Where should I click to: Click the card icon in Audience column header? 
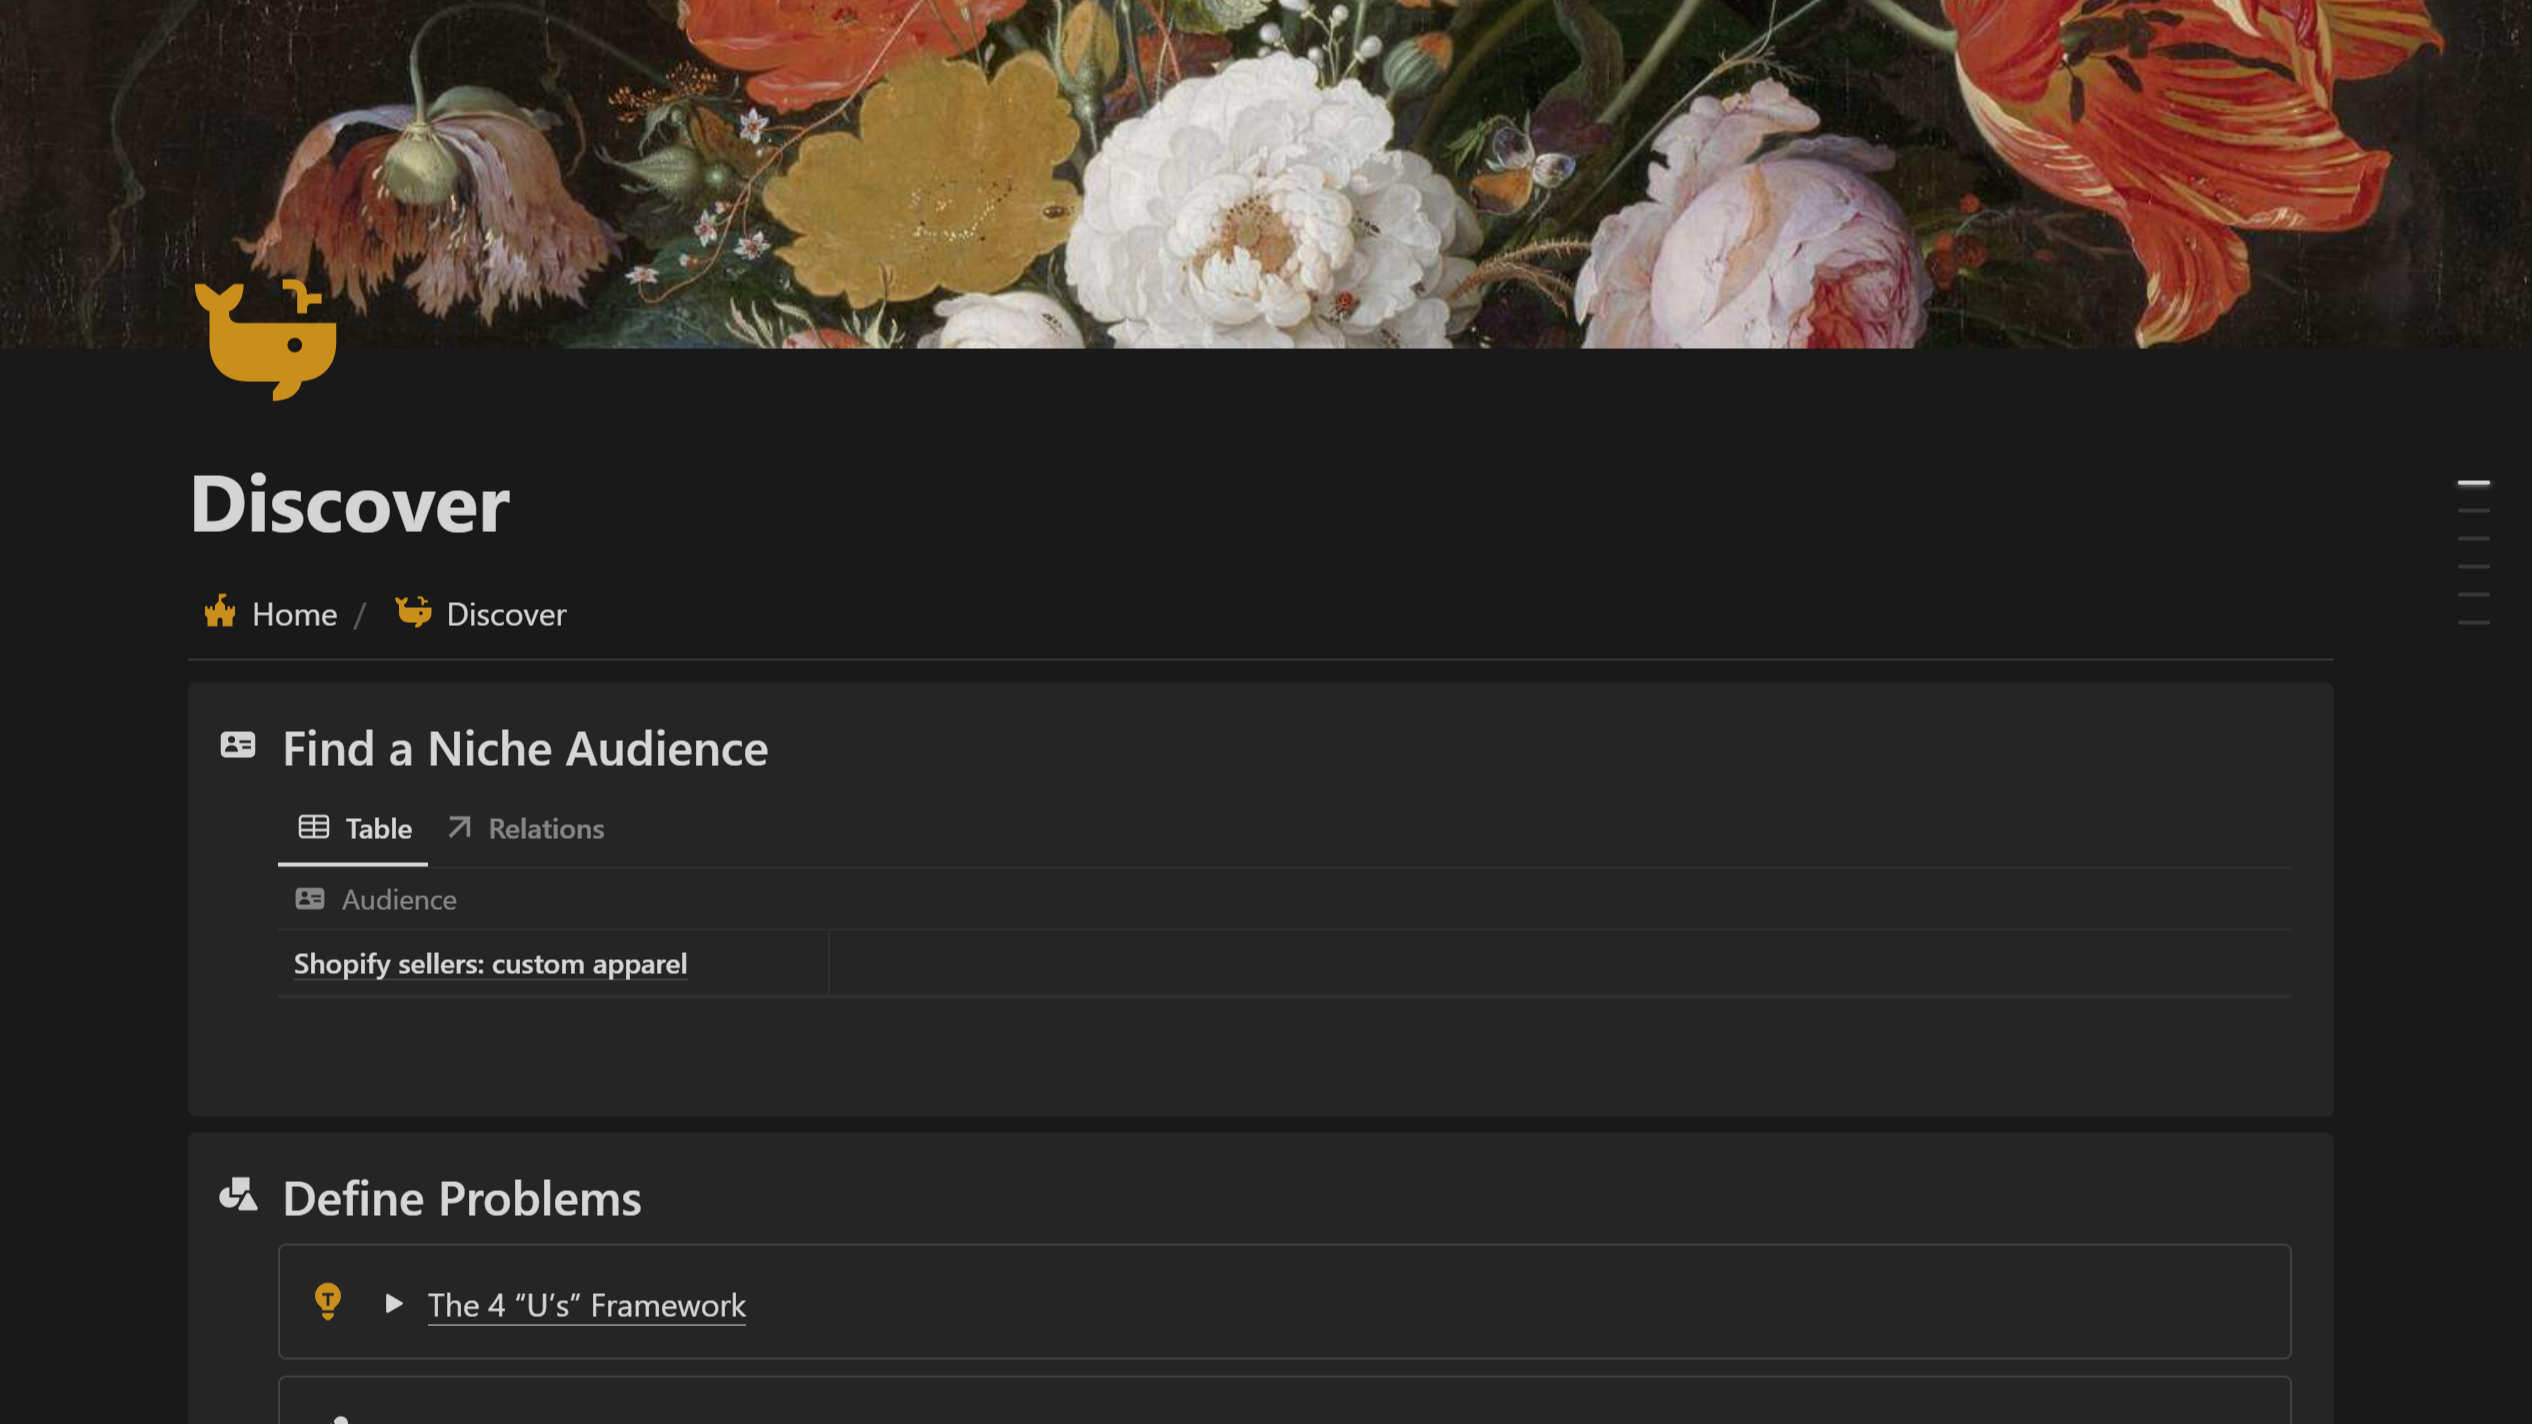coord(310,899)
